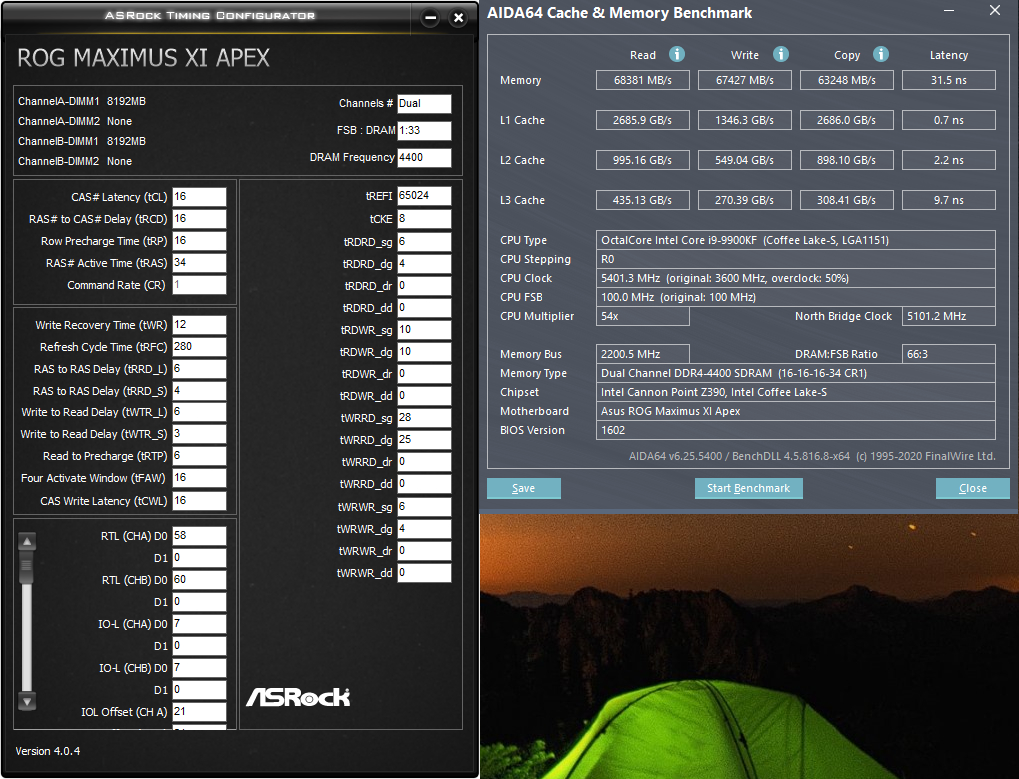Click the scrollbar down arrow in RTL panel
1019x779 pixels.
tap(27, 702)
